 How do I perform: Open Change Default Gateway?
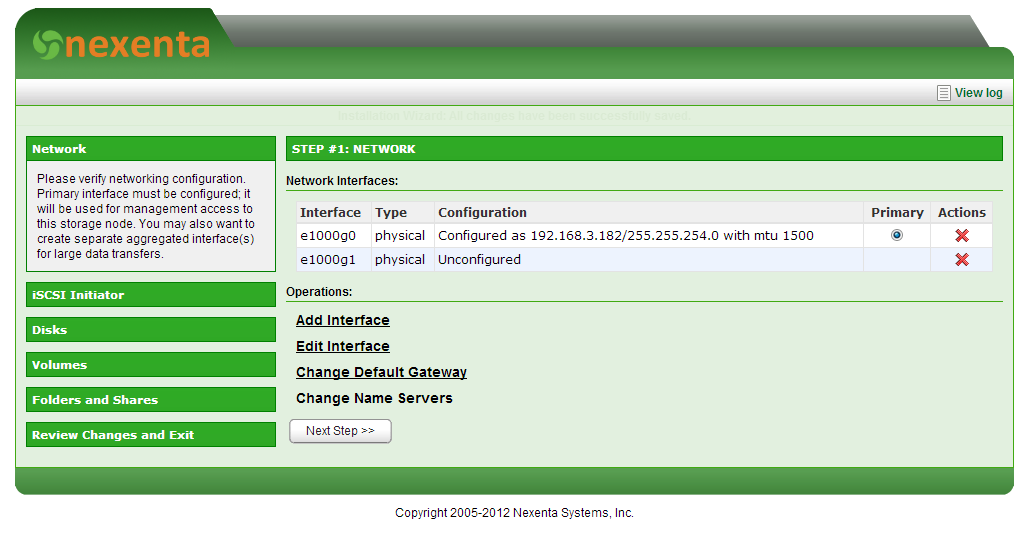(x=381, y=372)
